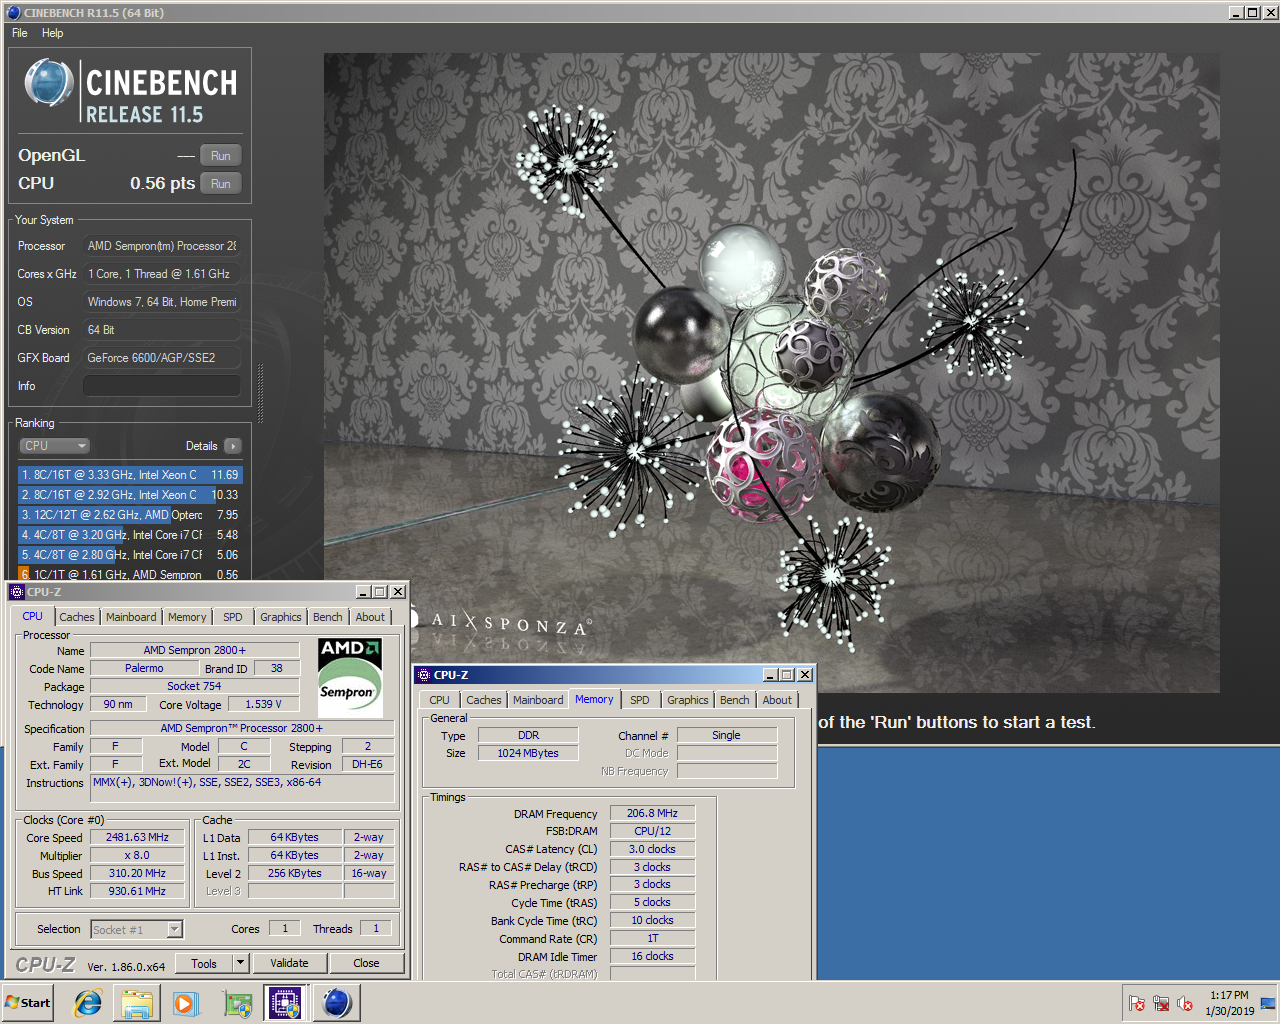
Task: Click the CPU-Z taskbar icon
Action: click(285, 1003)
